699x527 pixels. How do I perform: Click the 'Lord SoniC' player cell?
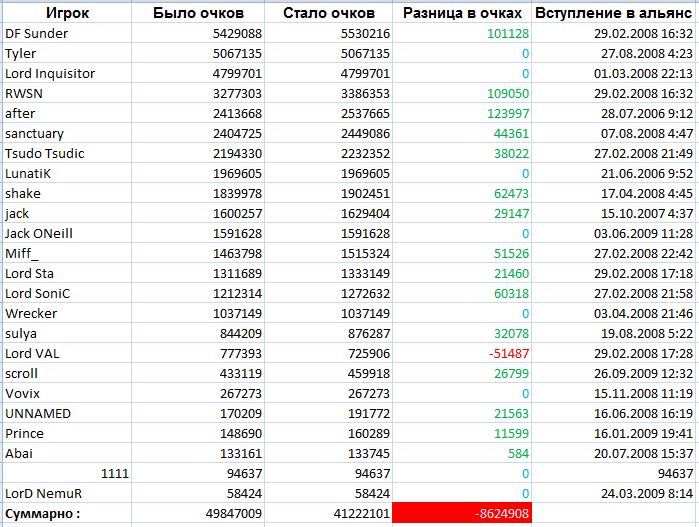67,293
